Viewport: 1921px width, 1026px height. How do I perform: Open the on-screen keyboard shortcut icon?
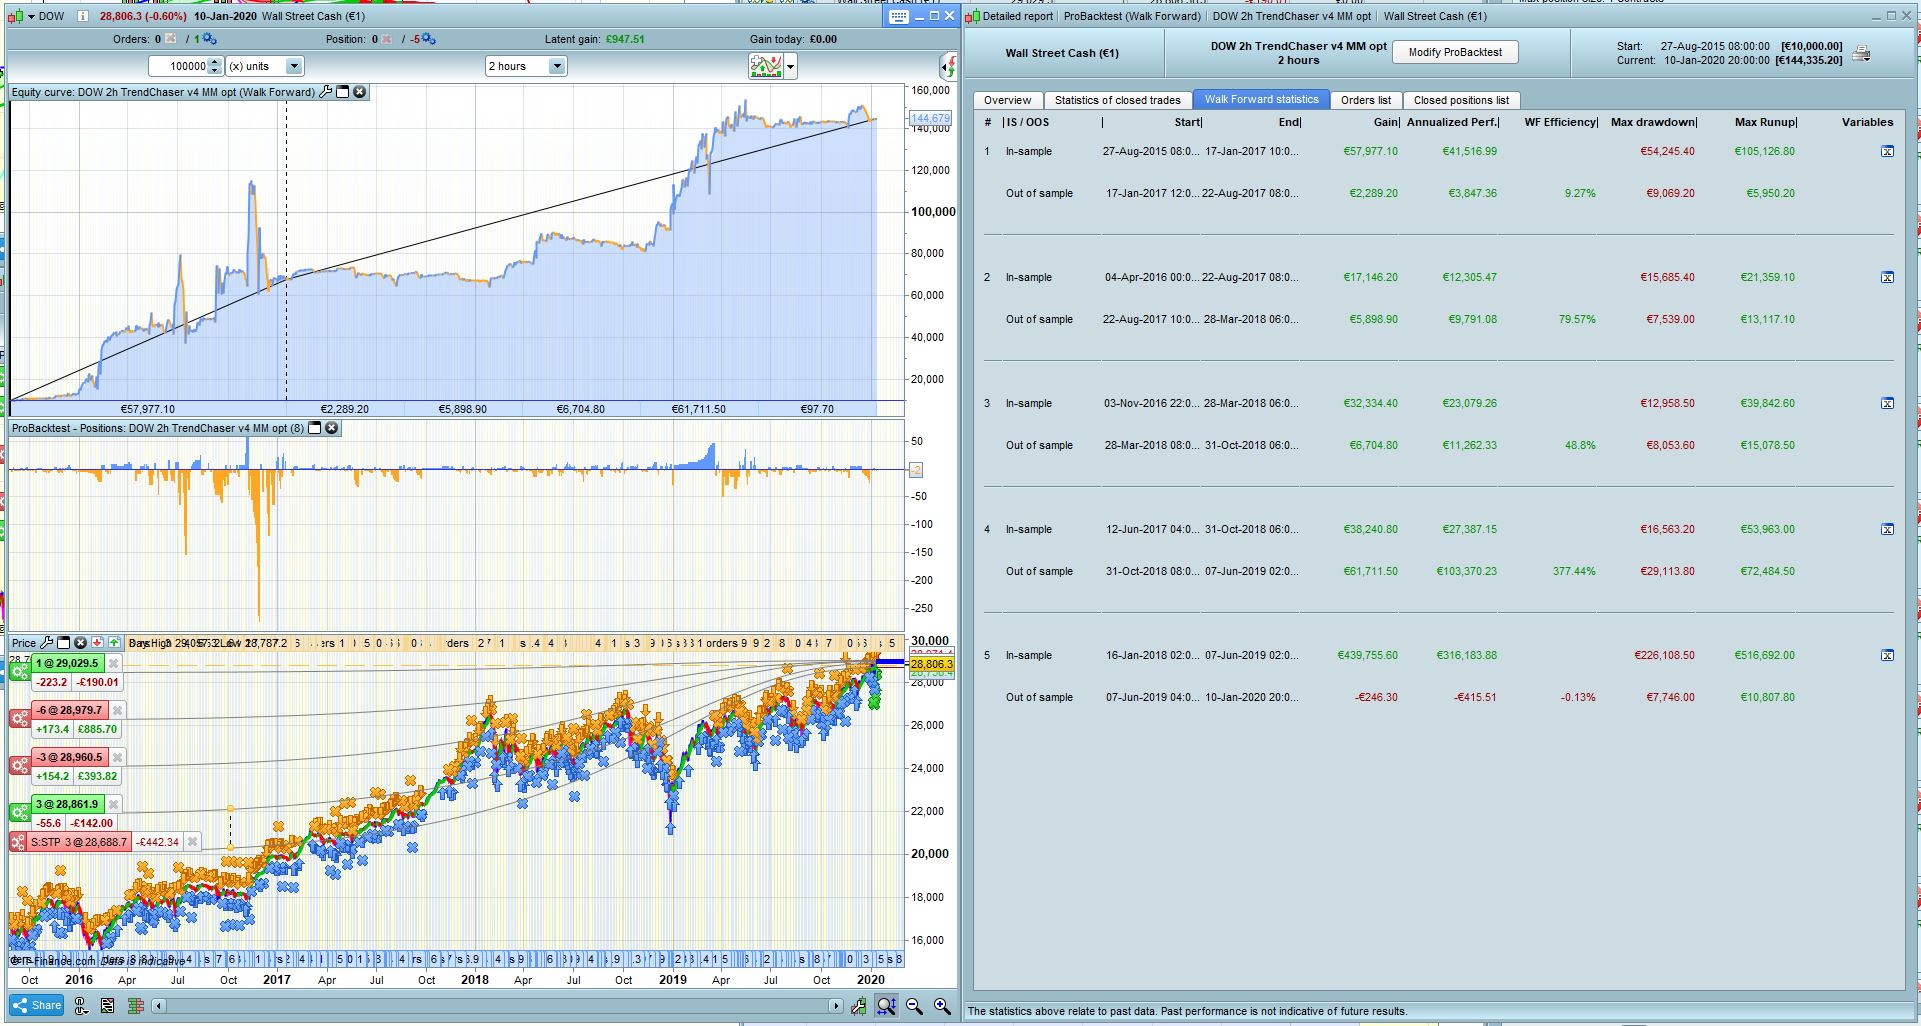pyautogui.click(x=898, y=16)
